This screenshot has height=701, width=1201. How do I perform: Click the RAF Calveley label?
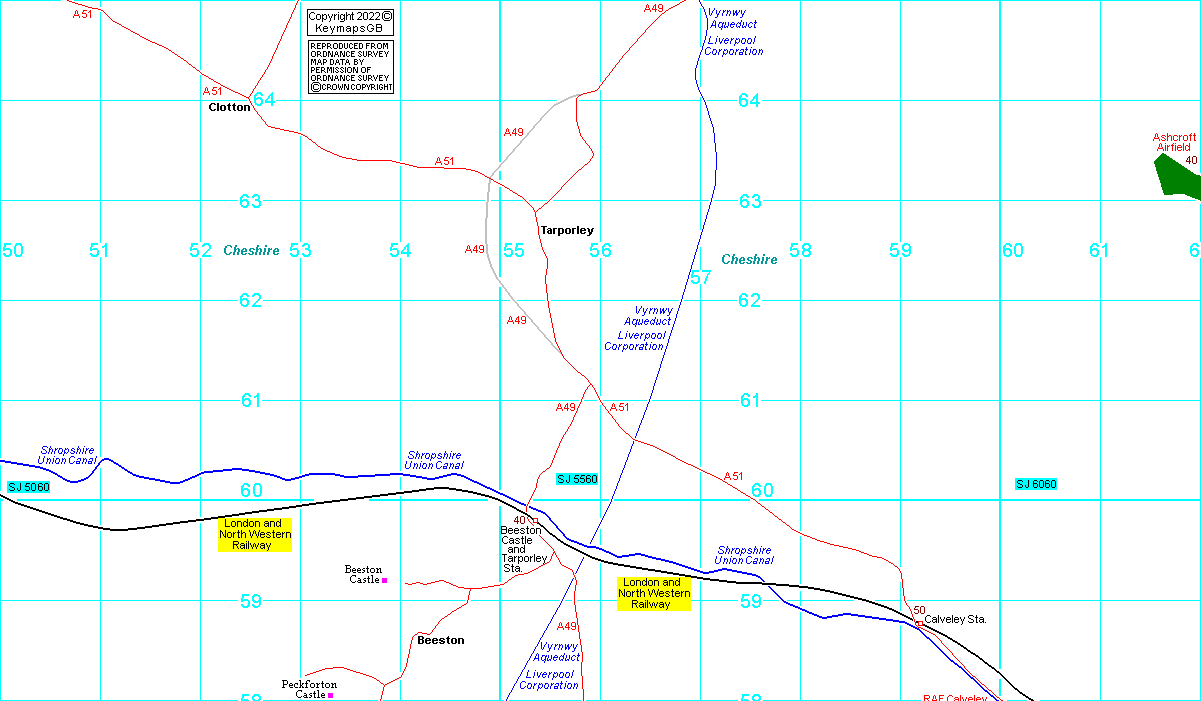(954, 697)
